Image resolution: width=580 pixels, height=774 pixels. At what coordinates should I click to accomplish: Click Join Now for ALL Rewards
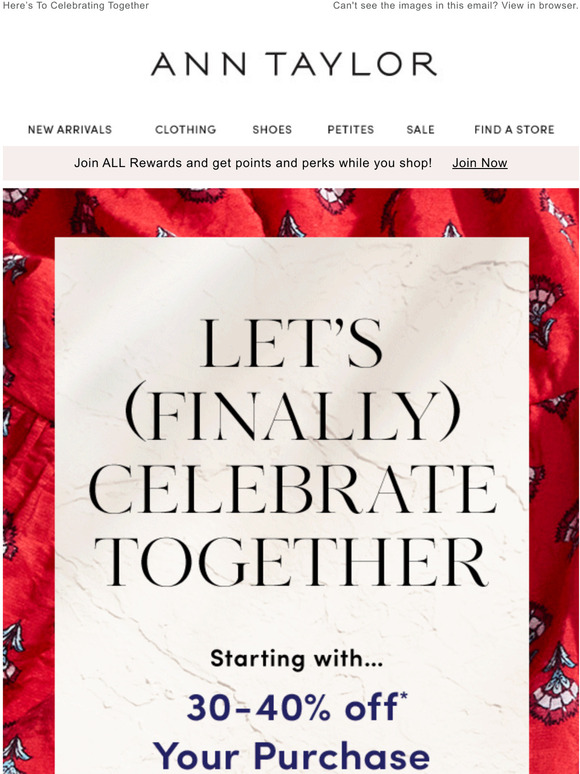(480, 163)
